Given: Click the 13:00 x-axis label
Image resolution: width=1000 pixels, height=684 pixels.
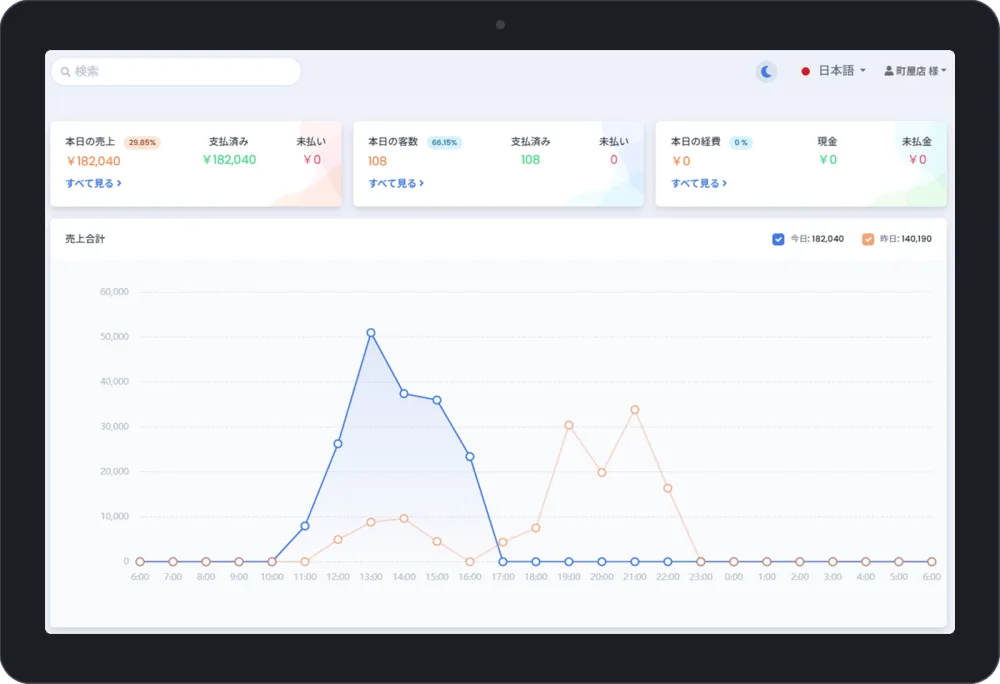Looking at the screenshot, I should 371,577.
